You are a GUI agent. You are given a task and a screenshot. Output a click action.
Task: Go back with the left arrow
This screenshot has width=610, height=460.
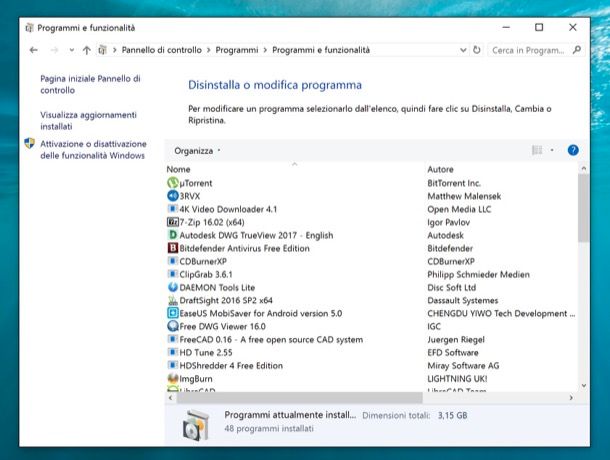point(33,50)
